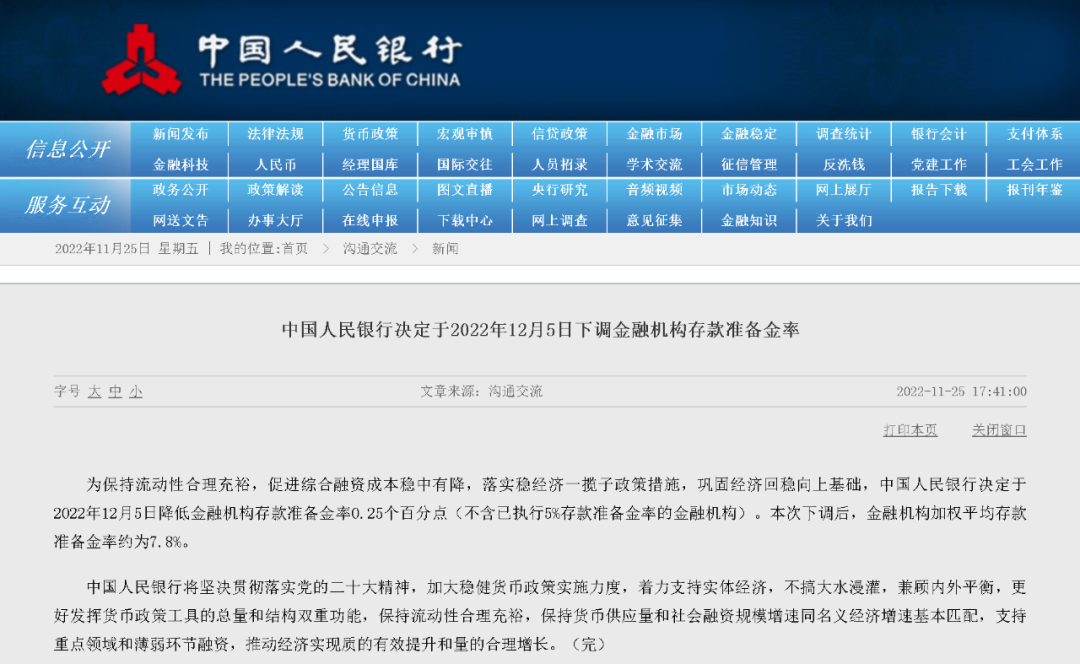Click the 服务互动 category header
1080x664 pixels.
point(68,205)
